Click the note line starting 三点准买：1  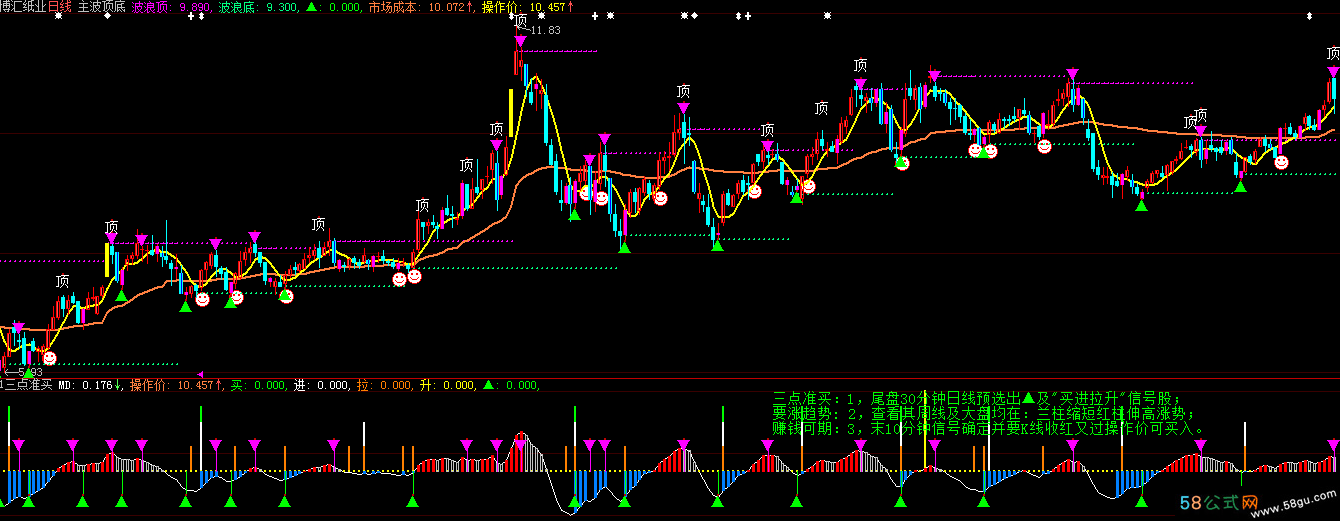977,398
